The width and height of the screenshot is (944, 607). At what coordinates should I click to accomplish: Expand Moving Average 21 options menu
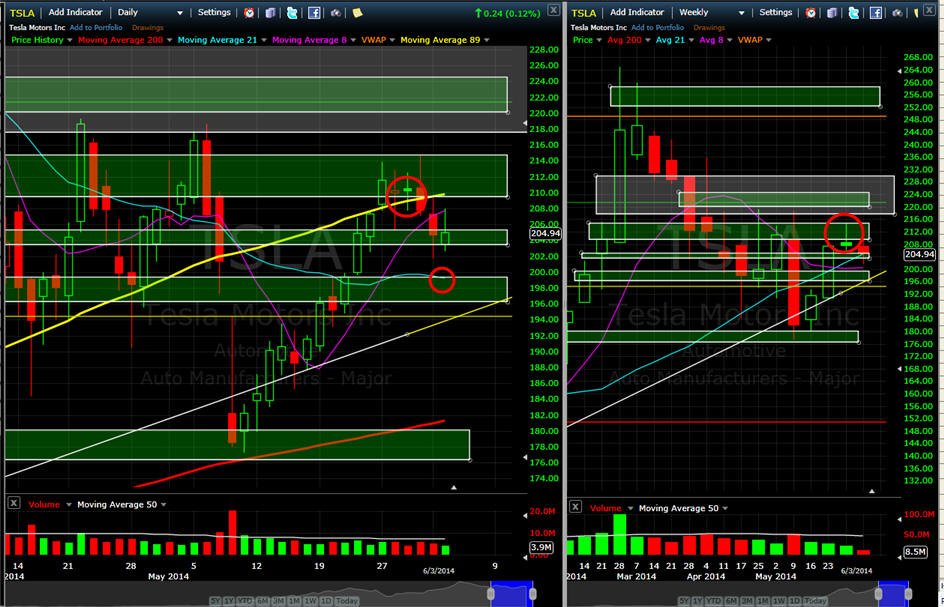point(264,40)
